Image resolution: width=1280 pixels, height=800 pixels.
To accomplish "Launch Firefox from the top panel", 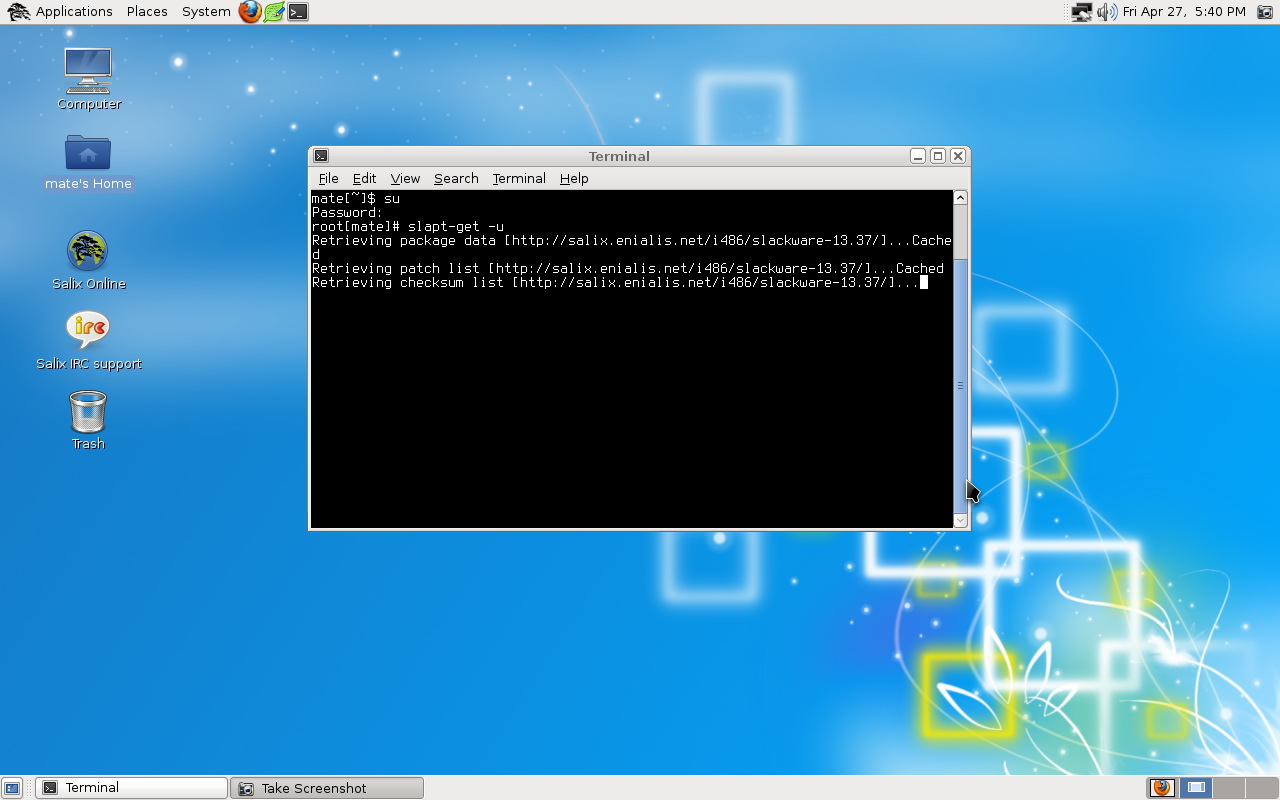I will (249, 12).
